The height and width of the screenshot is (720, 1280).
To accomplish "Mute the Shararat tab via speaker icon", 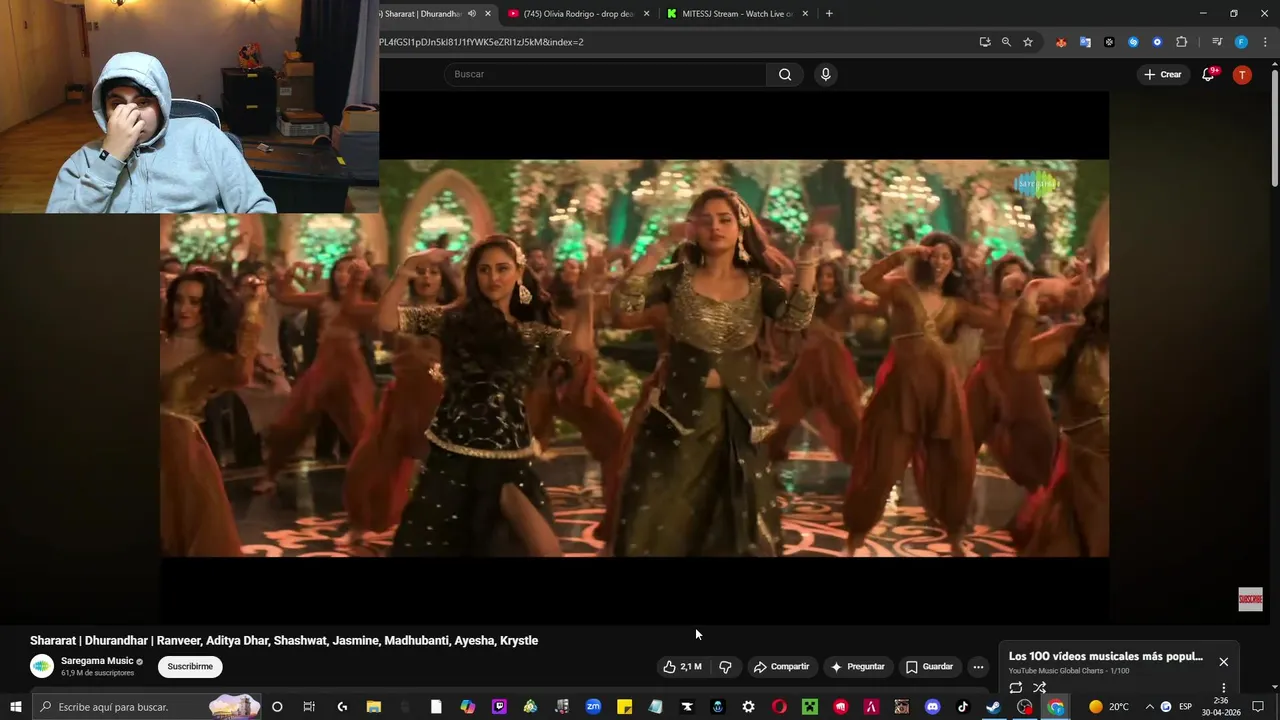I will [x=471, y=14].
